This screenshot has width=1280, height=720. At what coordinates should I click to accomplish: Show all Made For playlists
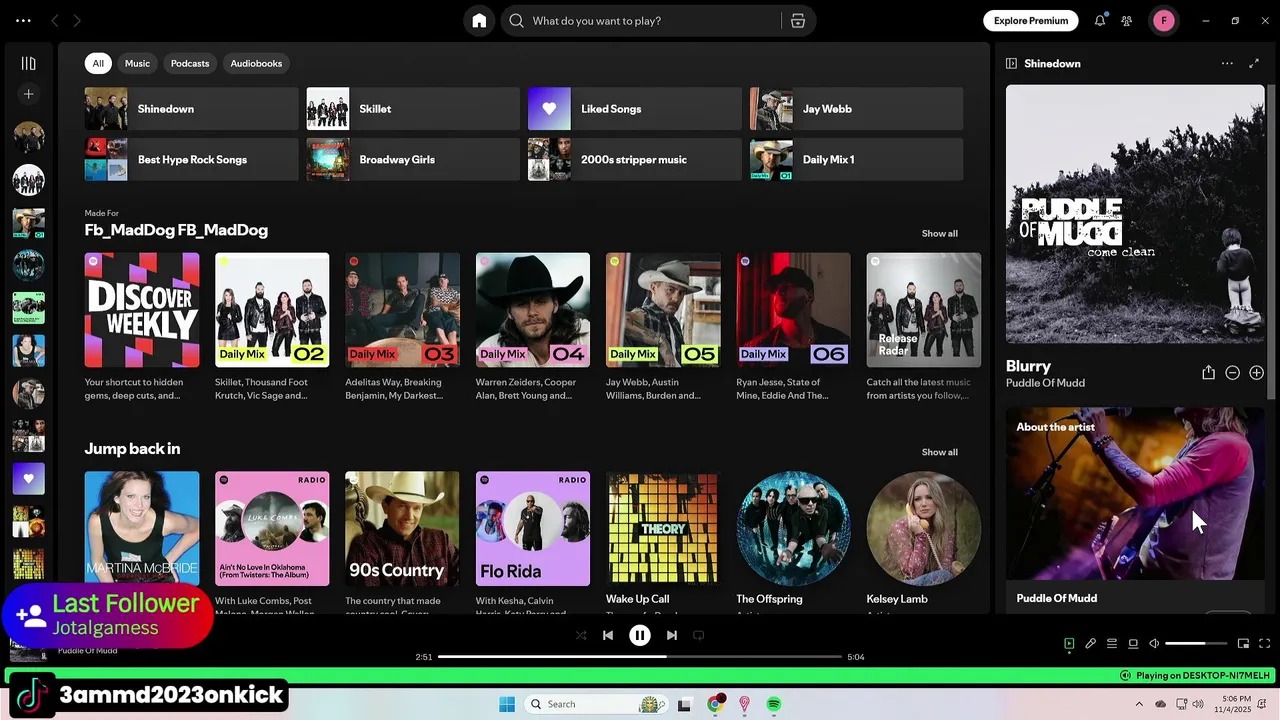939,233
